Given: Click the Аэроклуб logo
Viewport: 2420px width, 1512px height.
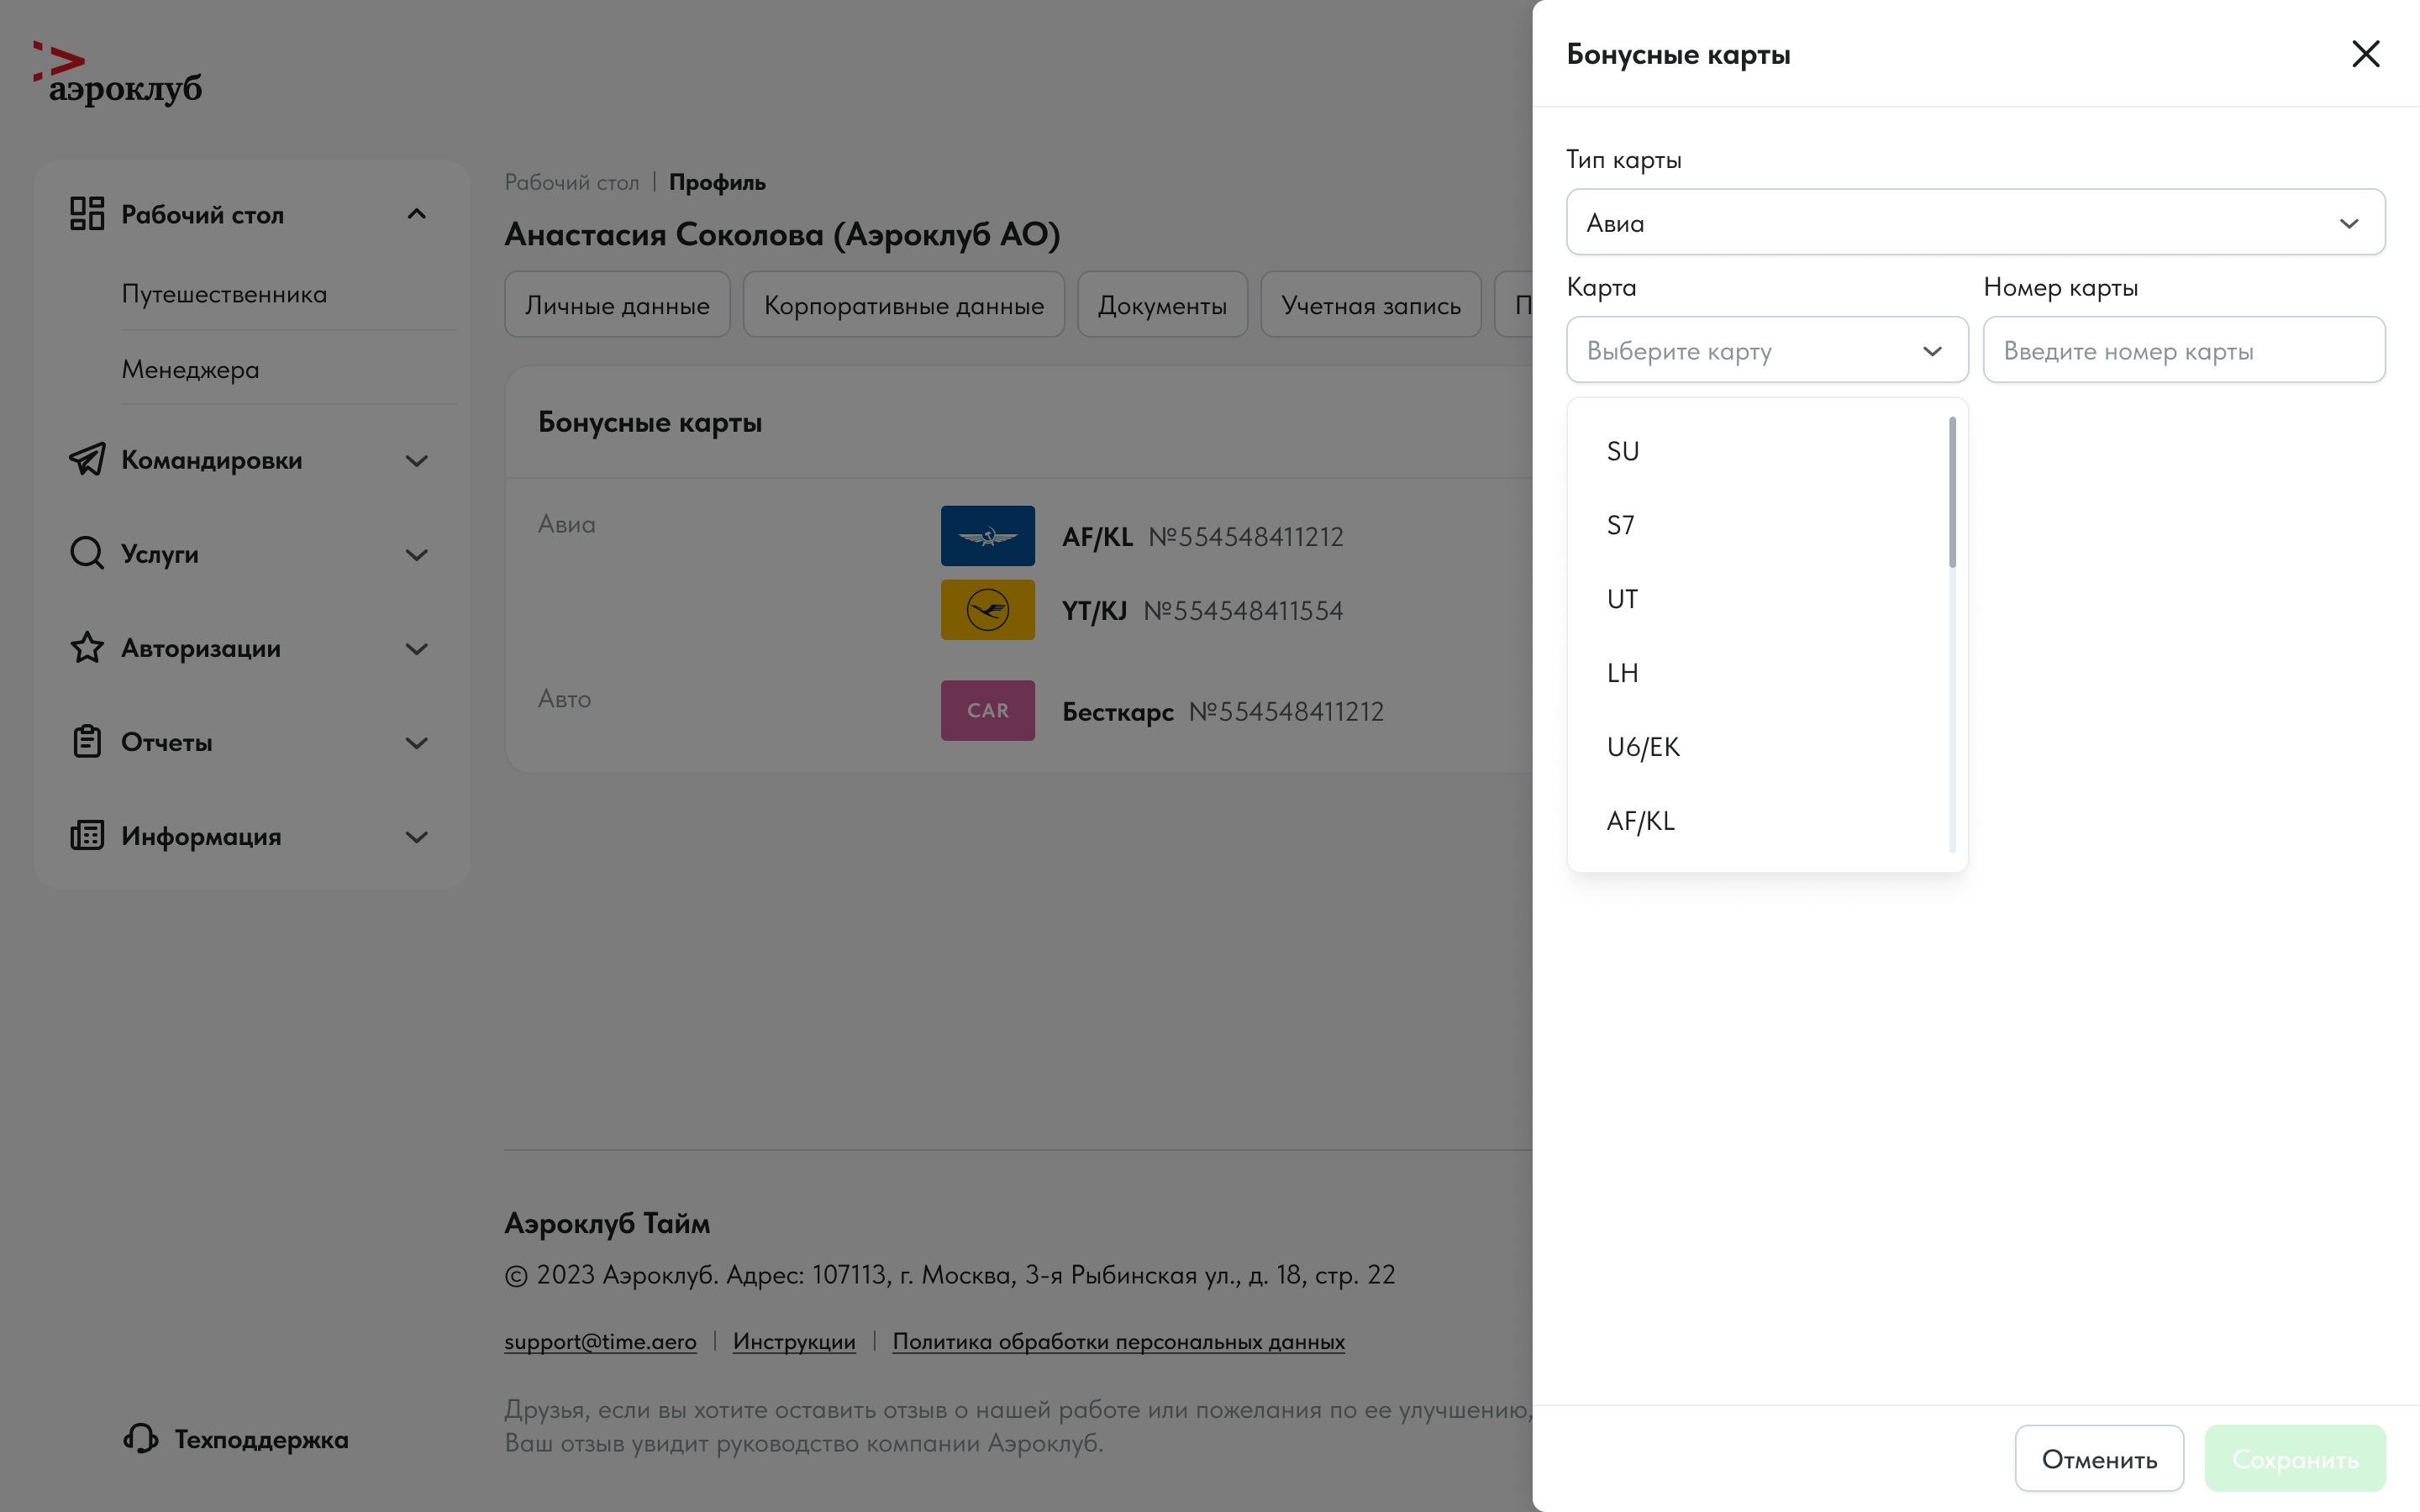Looking at the screenshot, I should 118,74.
